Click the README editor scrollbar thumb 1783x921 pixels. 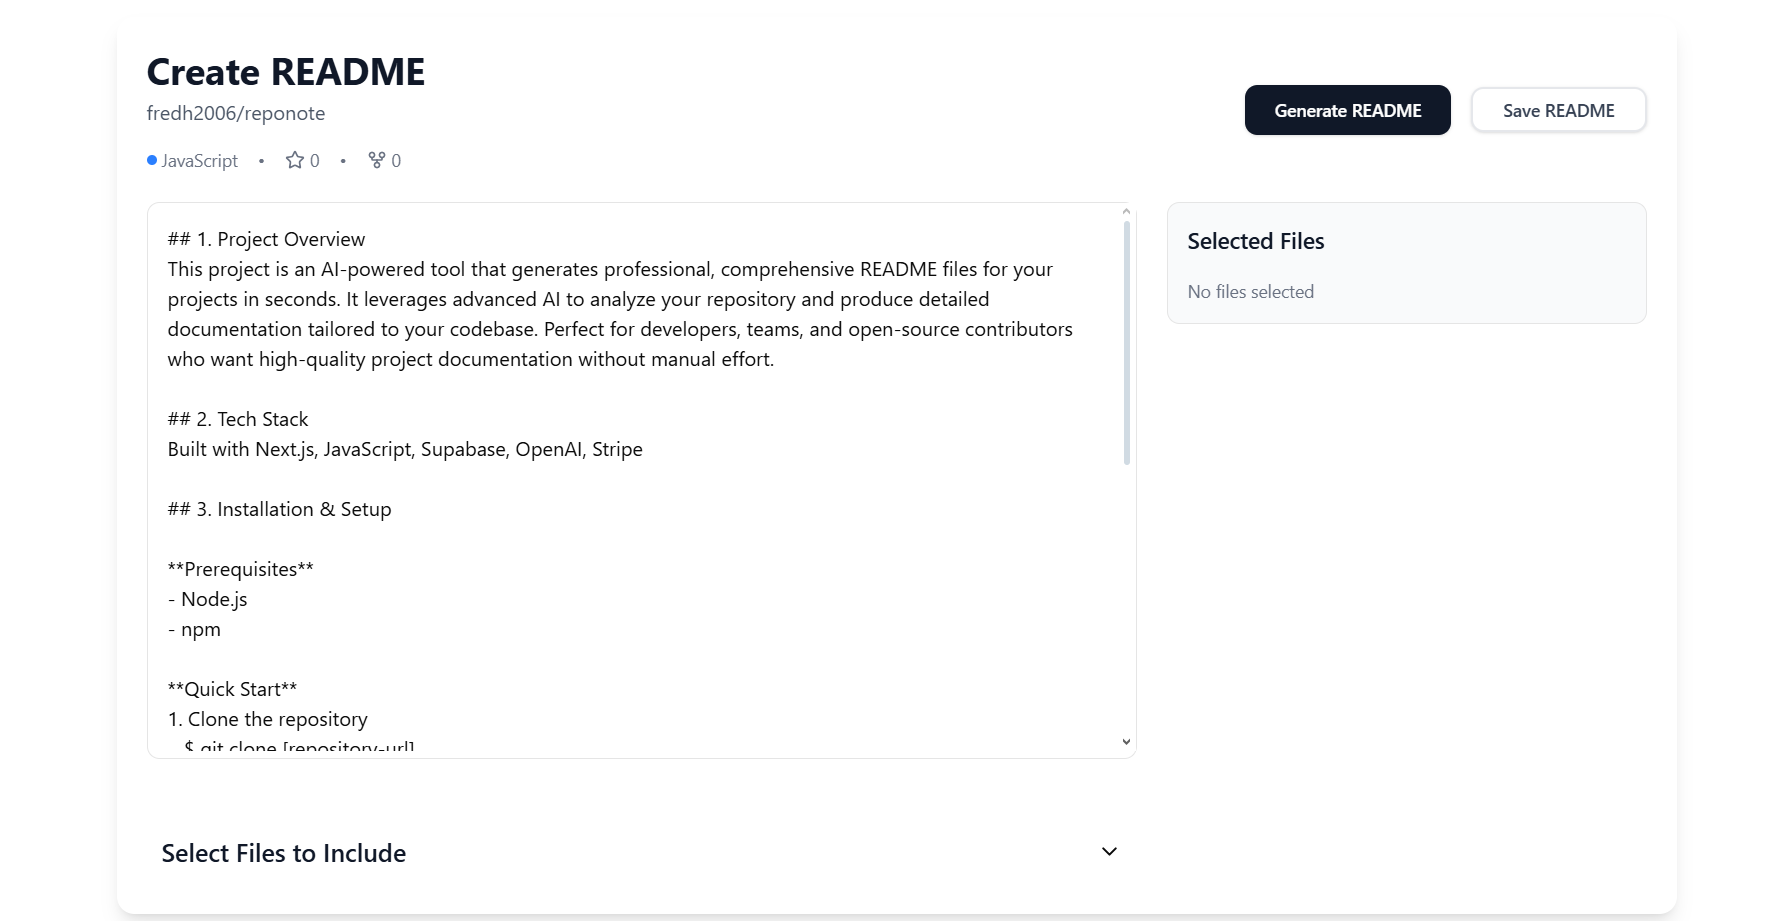pos(1126,343)
